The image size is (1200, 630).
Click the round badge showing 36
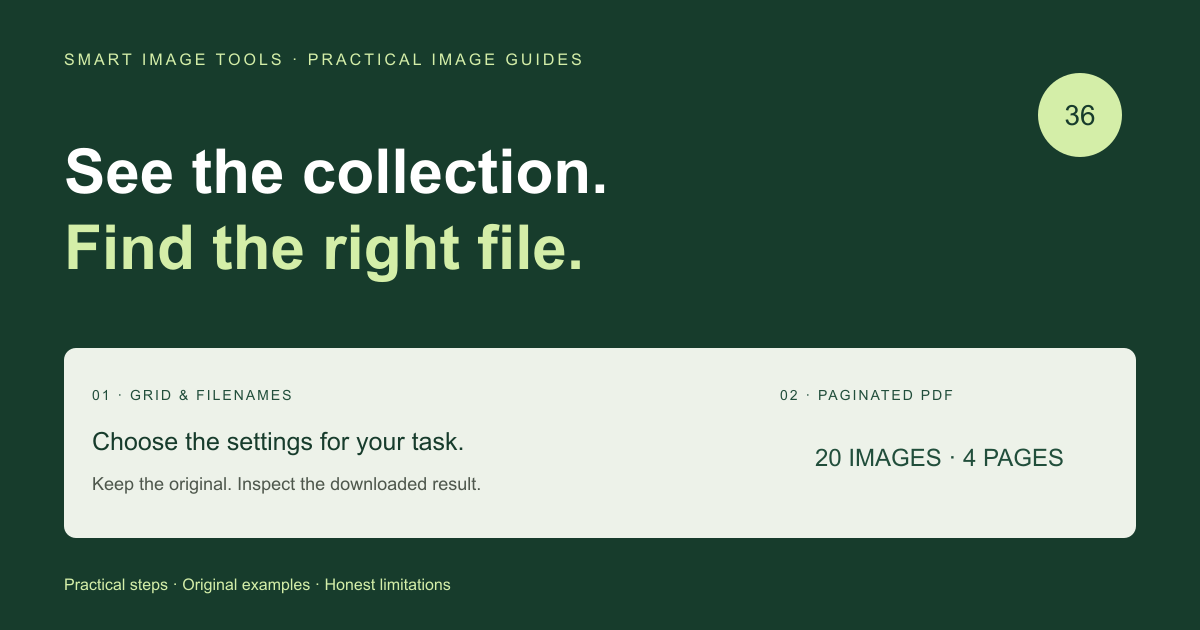pos(1080,115)
